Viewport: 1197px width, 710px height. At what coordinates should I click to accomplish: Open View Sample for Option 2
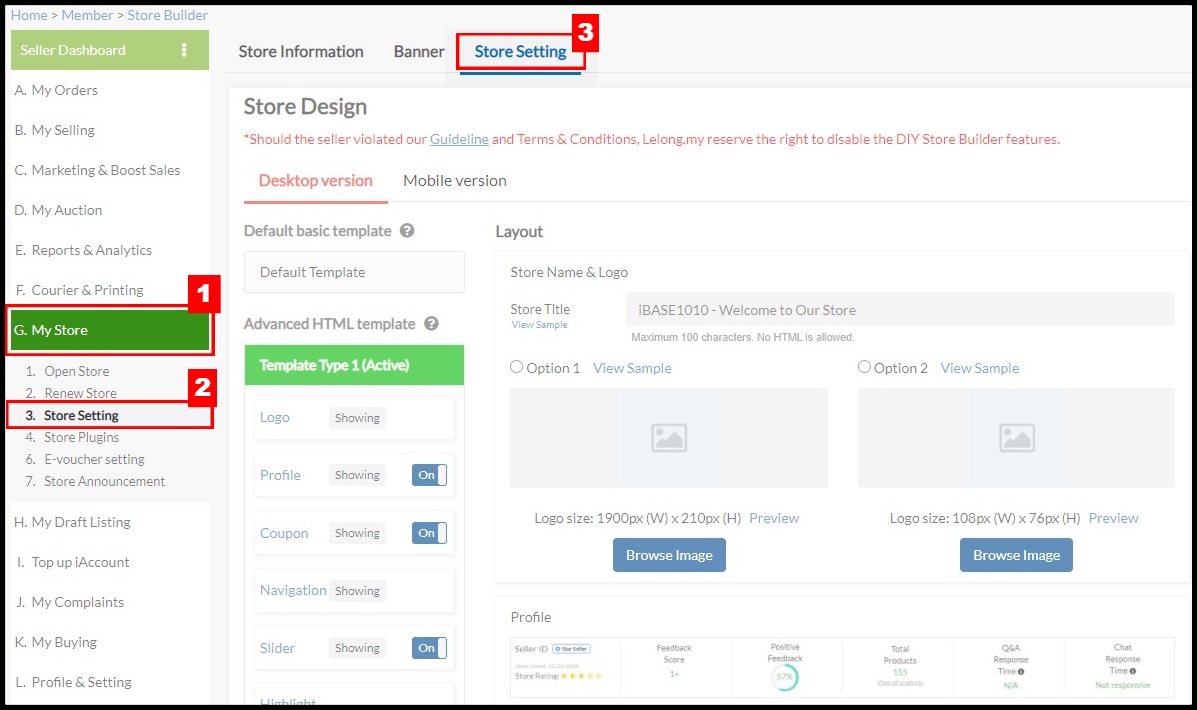[979, 368]
